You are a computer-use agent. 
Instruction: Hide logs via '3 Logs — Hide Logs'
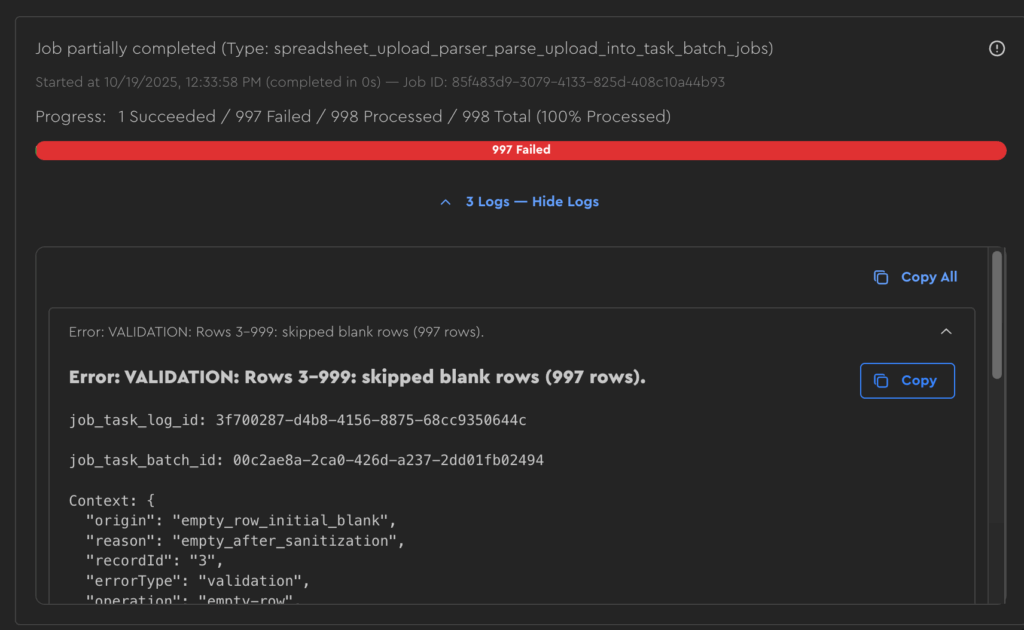532,202
